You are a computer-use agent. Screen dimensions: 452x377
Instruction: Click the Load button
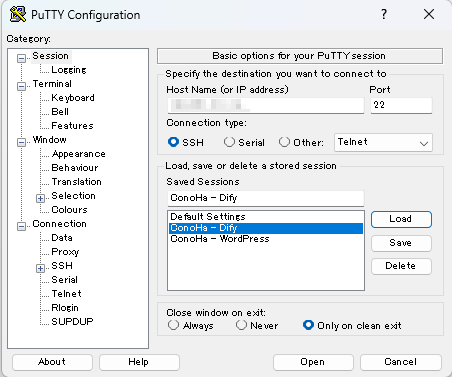pyautogui.click(x=401, y=219)
